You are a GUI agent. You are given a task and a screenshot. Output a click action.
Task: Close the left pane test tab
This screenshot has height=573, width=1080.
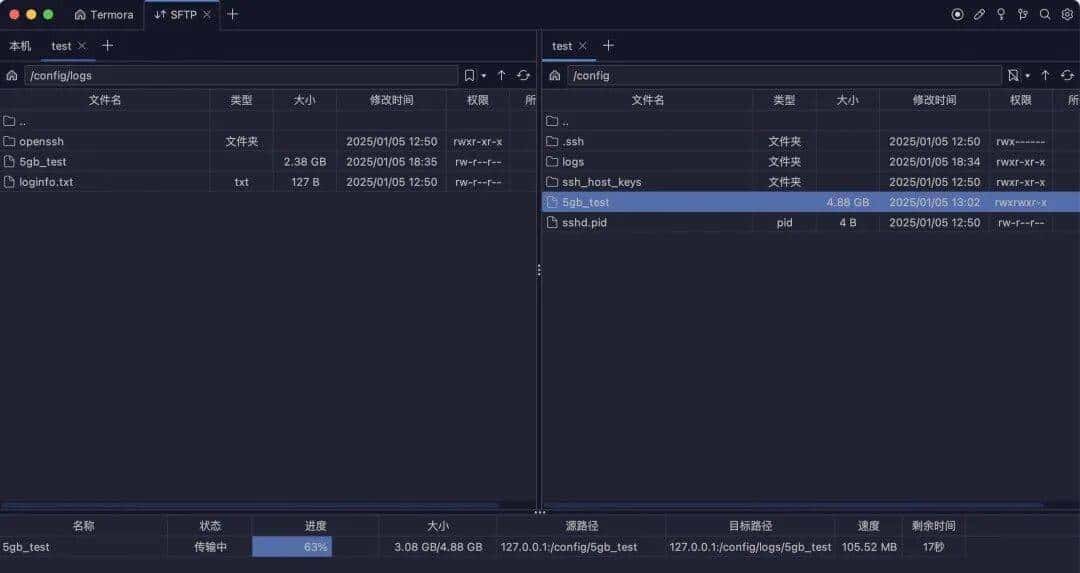(x=82, y=45)
